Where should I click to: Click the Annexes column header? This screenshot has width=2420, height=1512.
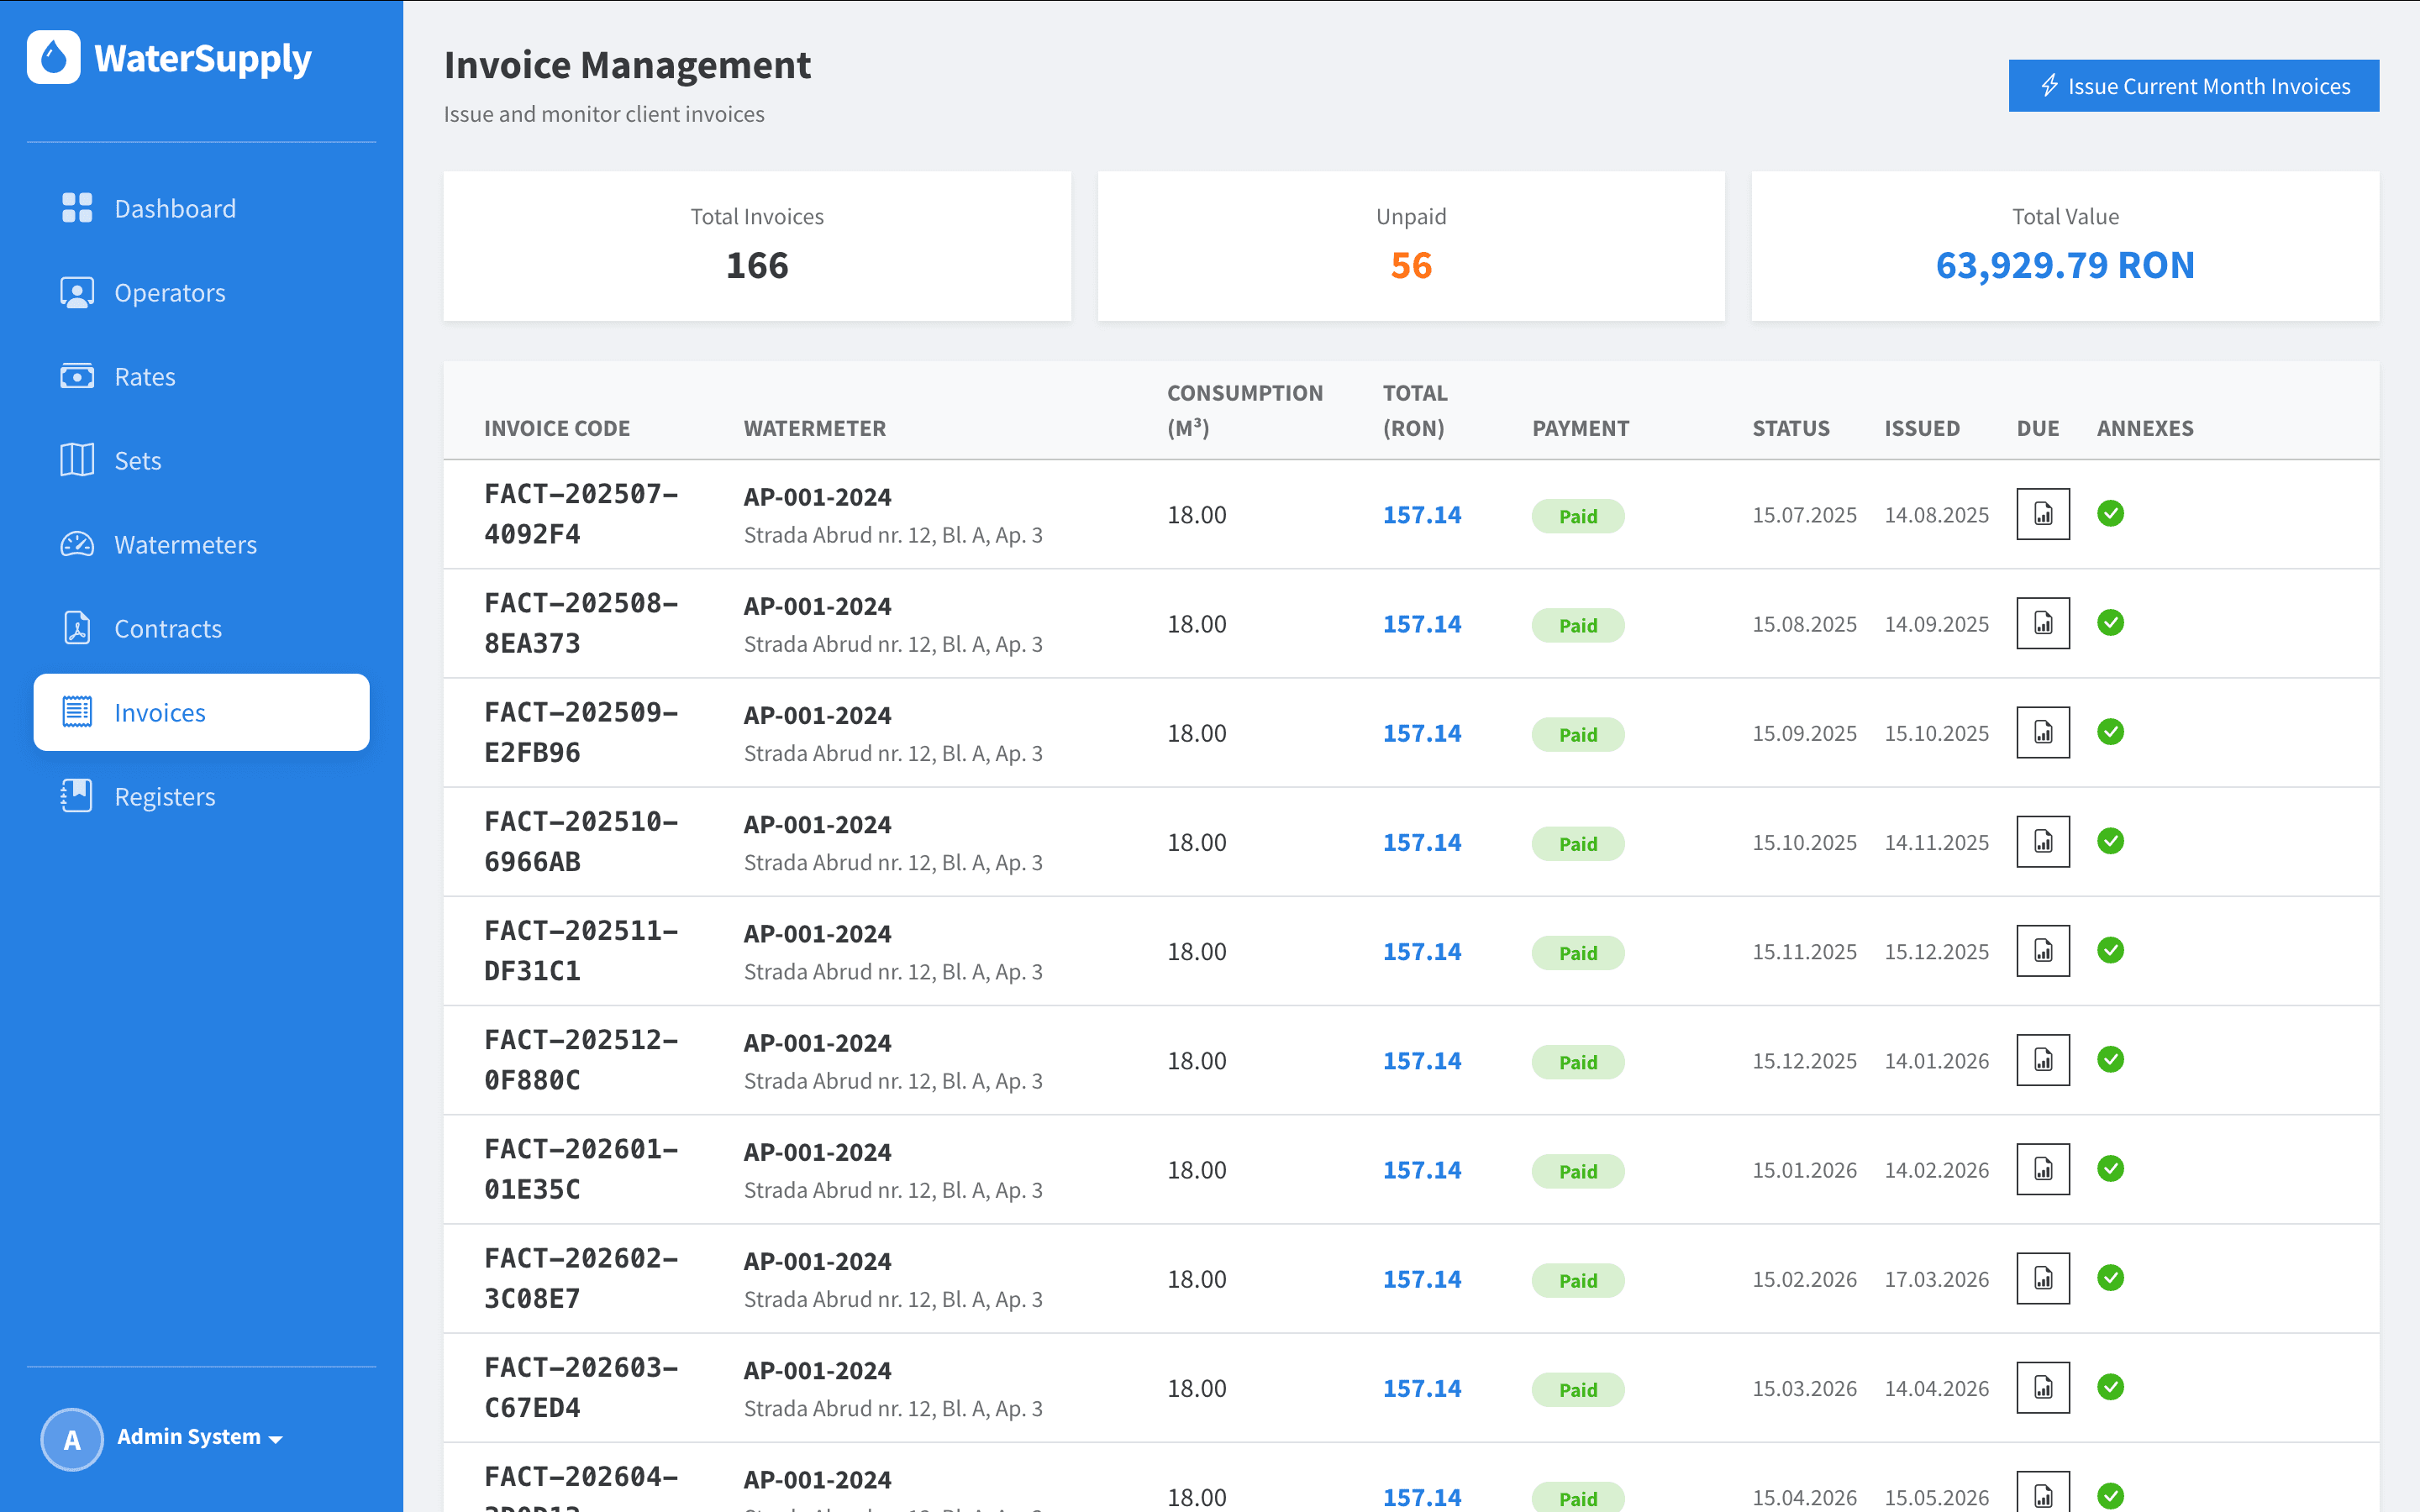[x=2145, y=428]
